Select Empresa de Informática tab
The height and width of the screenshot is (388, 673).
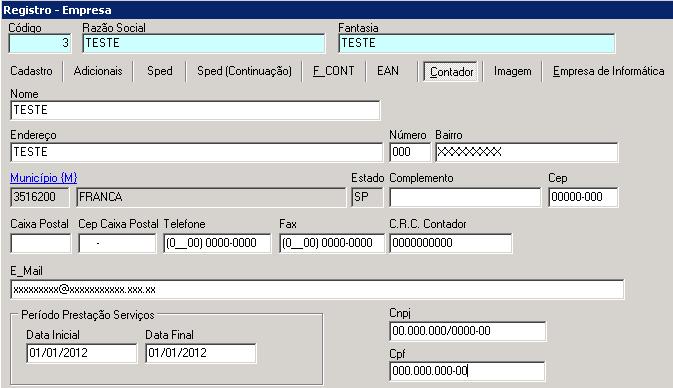pyautogui.click(x=608, y=71)
